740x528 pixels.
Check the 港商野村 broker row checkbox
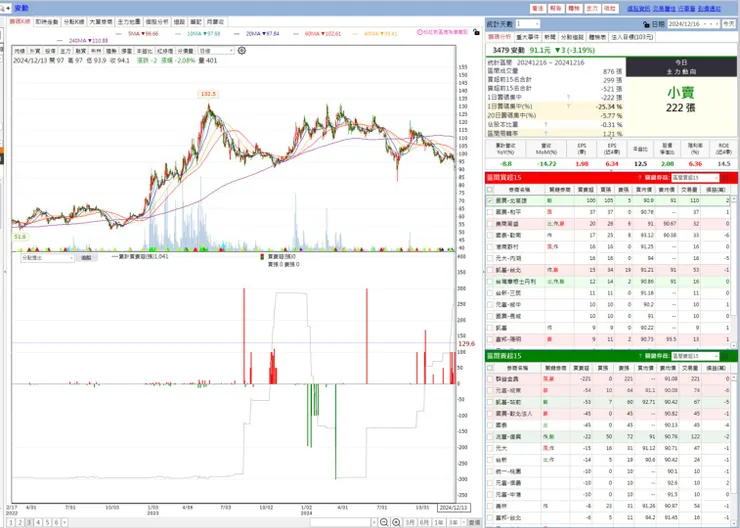point(490,247)
